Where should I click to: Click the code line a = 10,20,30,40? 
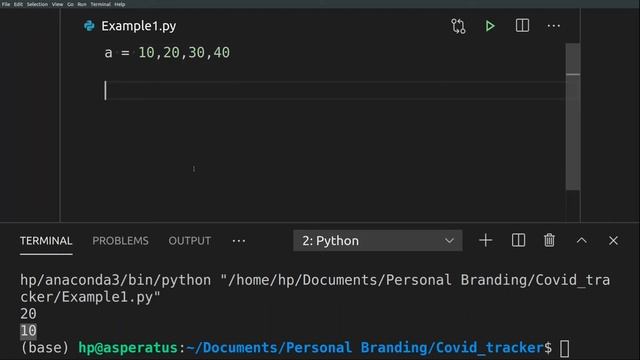(167, 53)
